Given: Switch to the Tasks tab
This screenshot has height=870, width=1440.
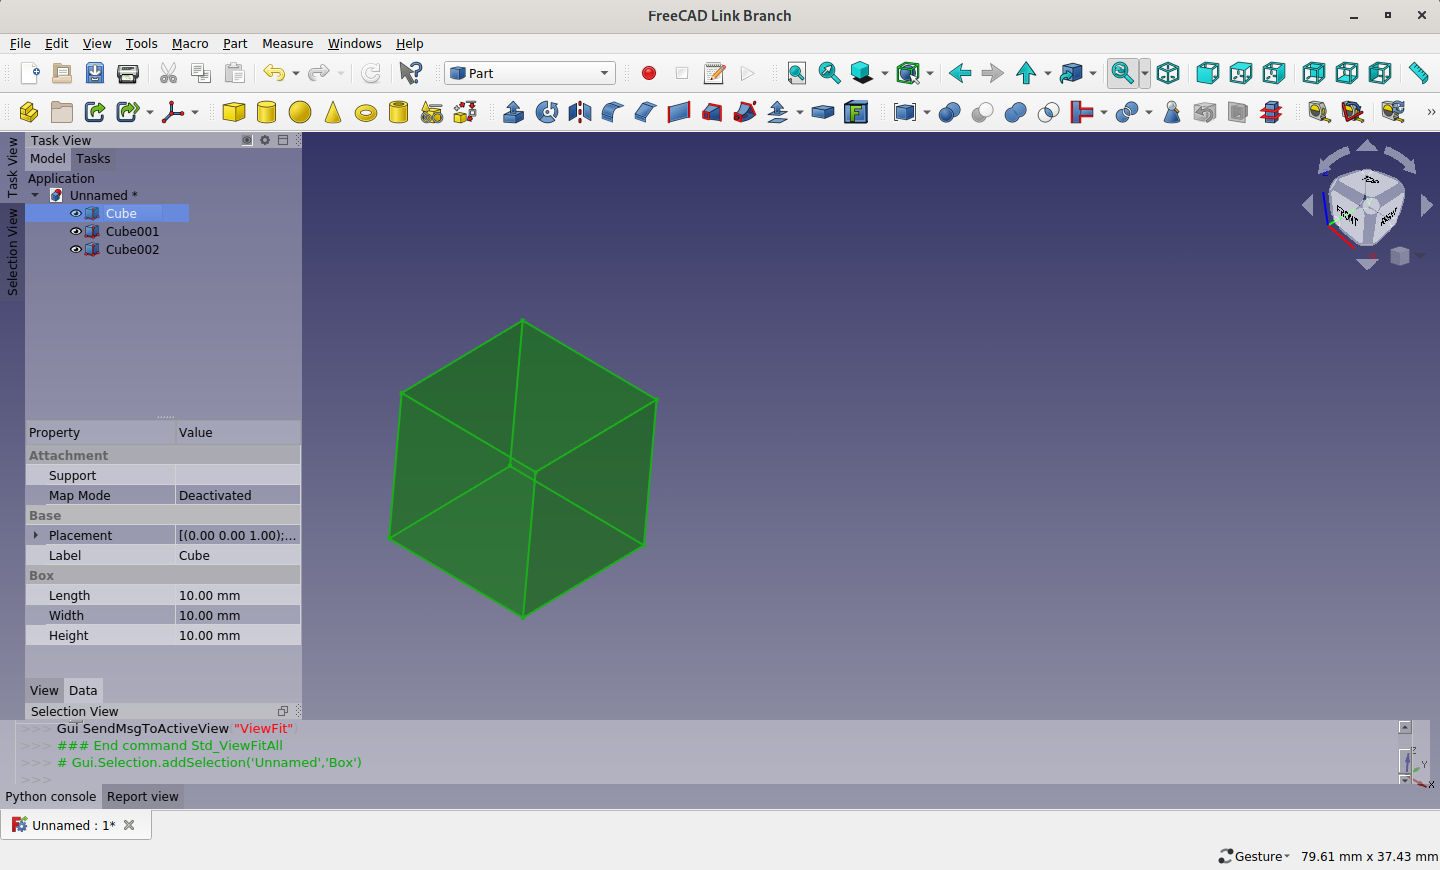Looking at the screenshot, I should point(93,158).
